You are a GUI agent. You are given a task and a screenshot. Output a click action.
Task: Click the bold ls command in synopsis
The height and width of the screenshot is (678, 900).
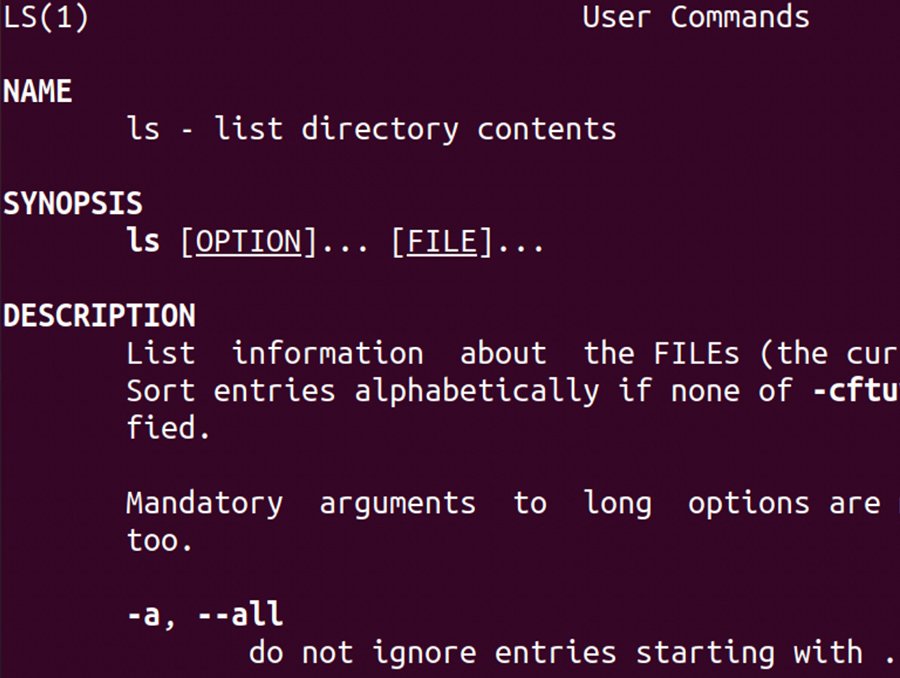point(143,242)
